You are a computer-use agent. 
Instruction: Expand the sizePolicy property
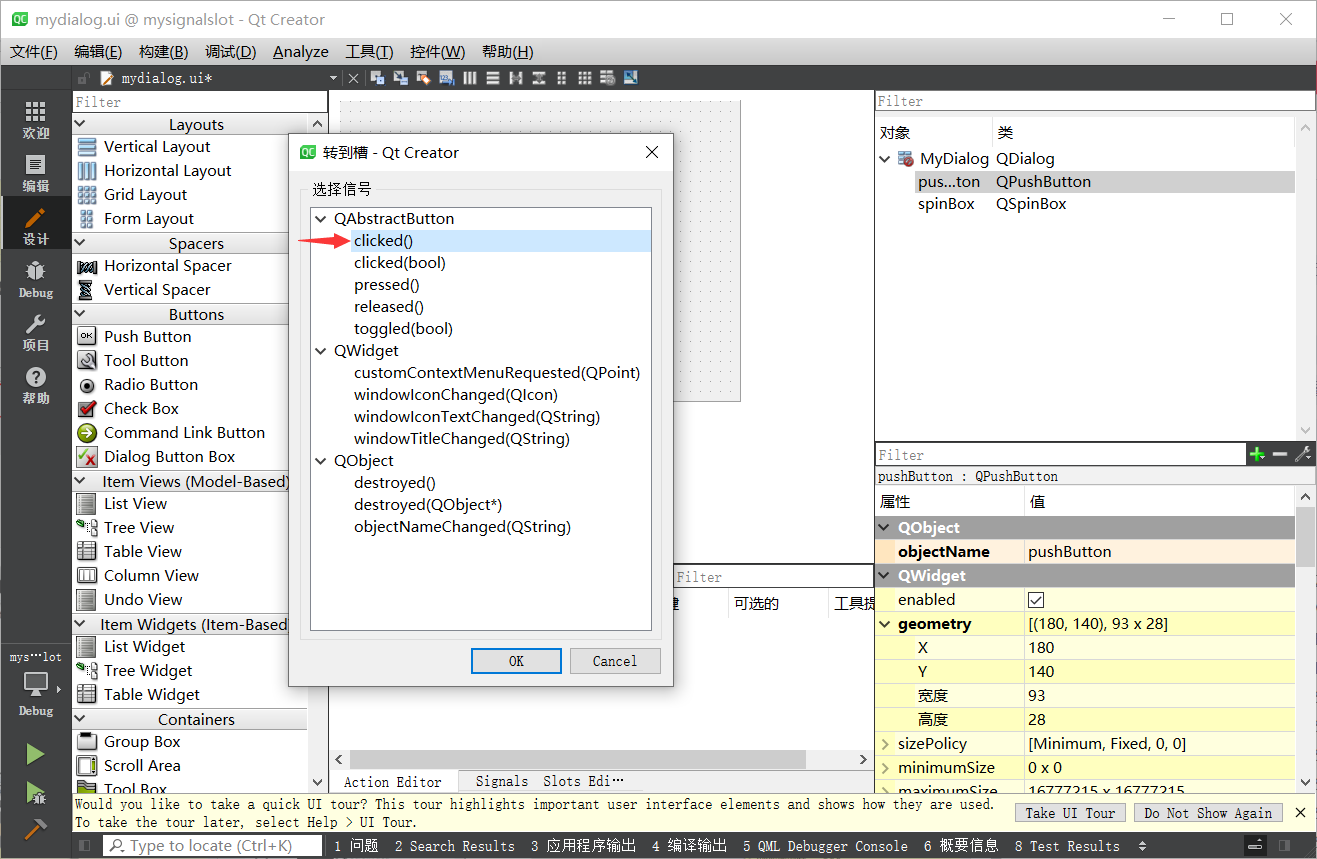coord(885,744)
